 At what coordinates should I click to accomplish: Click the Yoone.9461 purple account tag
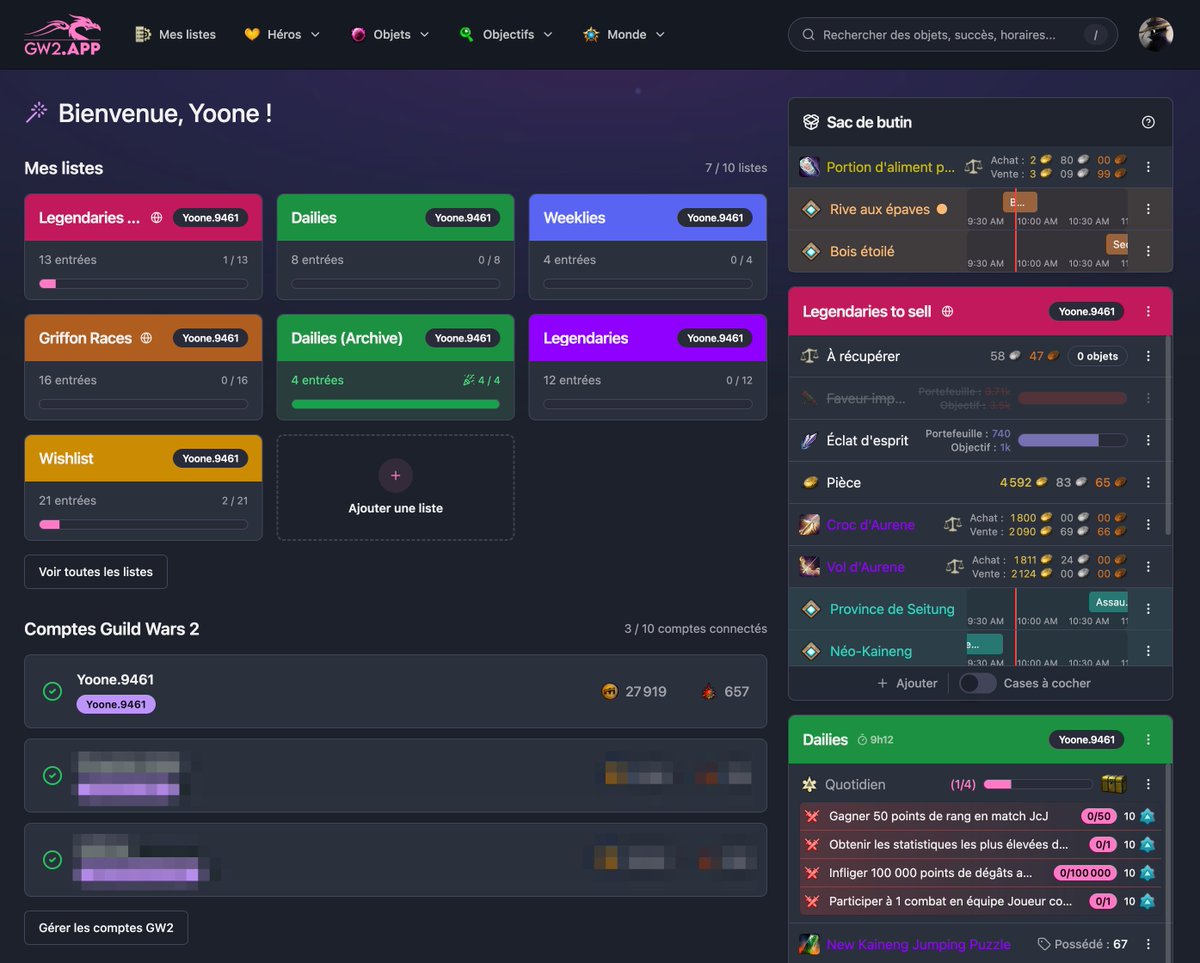coord(116,704)
